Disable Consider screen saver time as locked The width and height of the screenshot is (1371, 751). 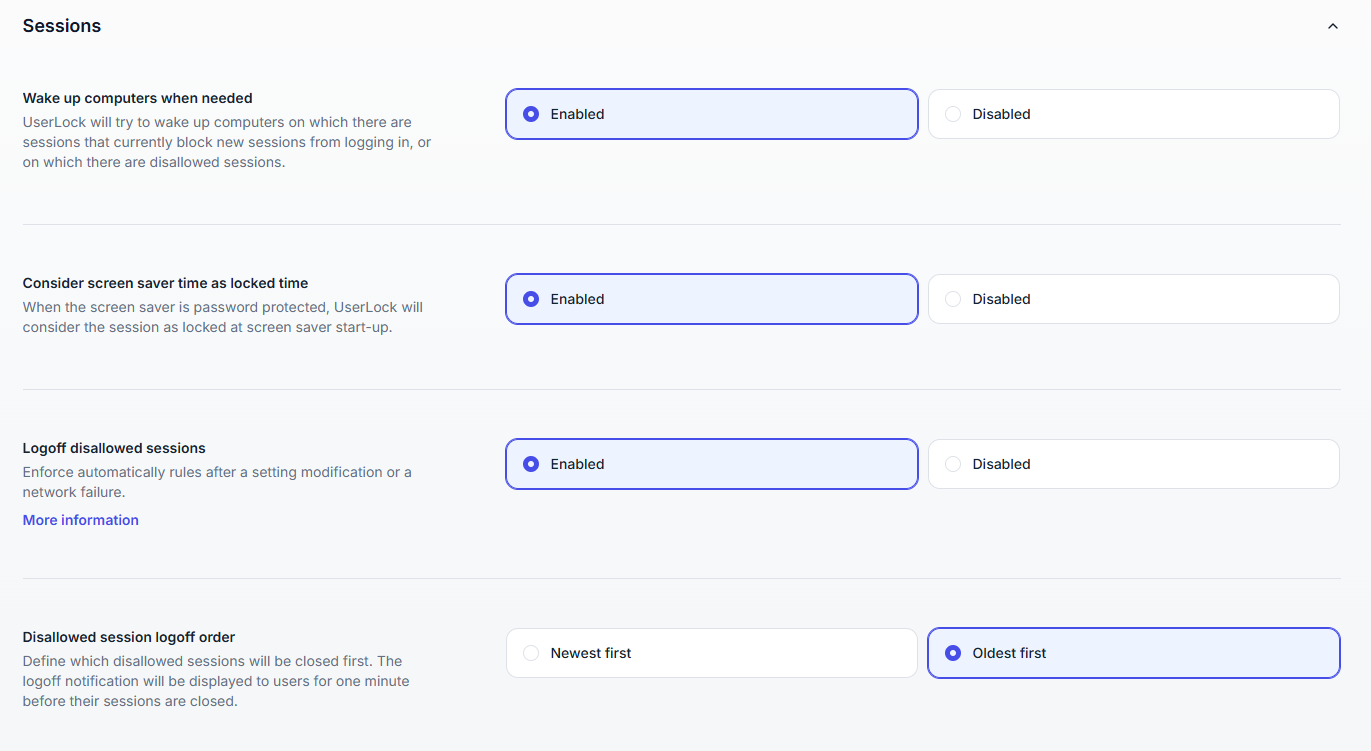coord(1133,299)
